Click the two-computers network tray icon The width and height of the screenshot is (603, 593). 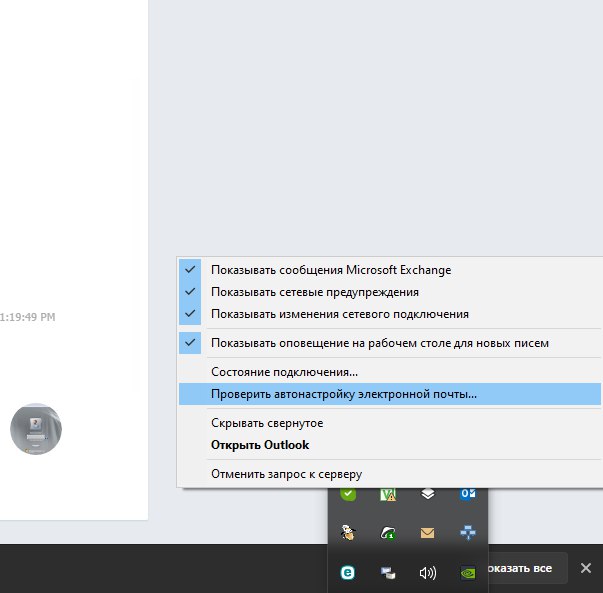pyautogui.click(x=388, y=573)
